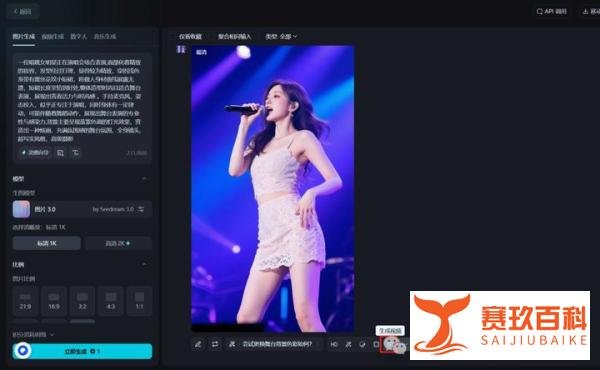
Task: Choose the 1:1 aspect ratio
Action: point(140,301)
